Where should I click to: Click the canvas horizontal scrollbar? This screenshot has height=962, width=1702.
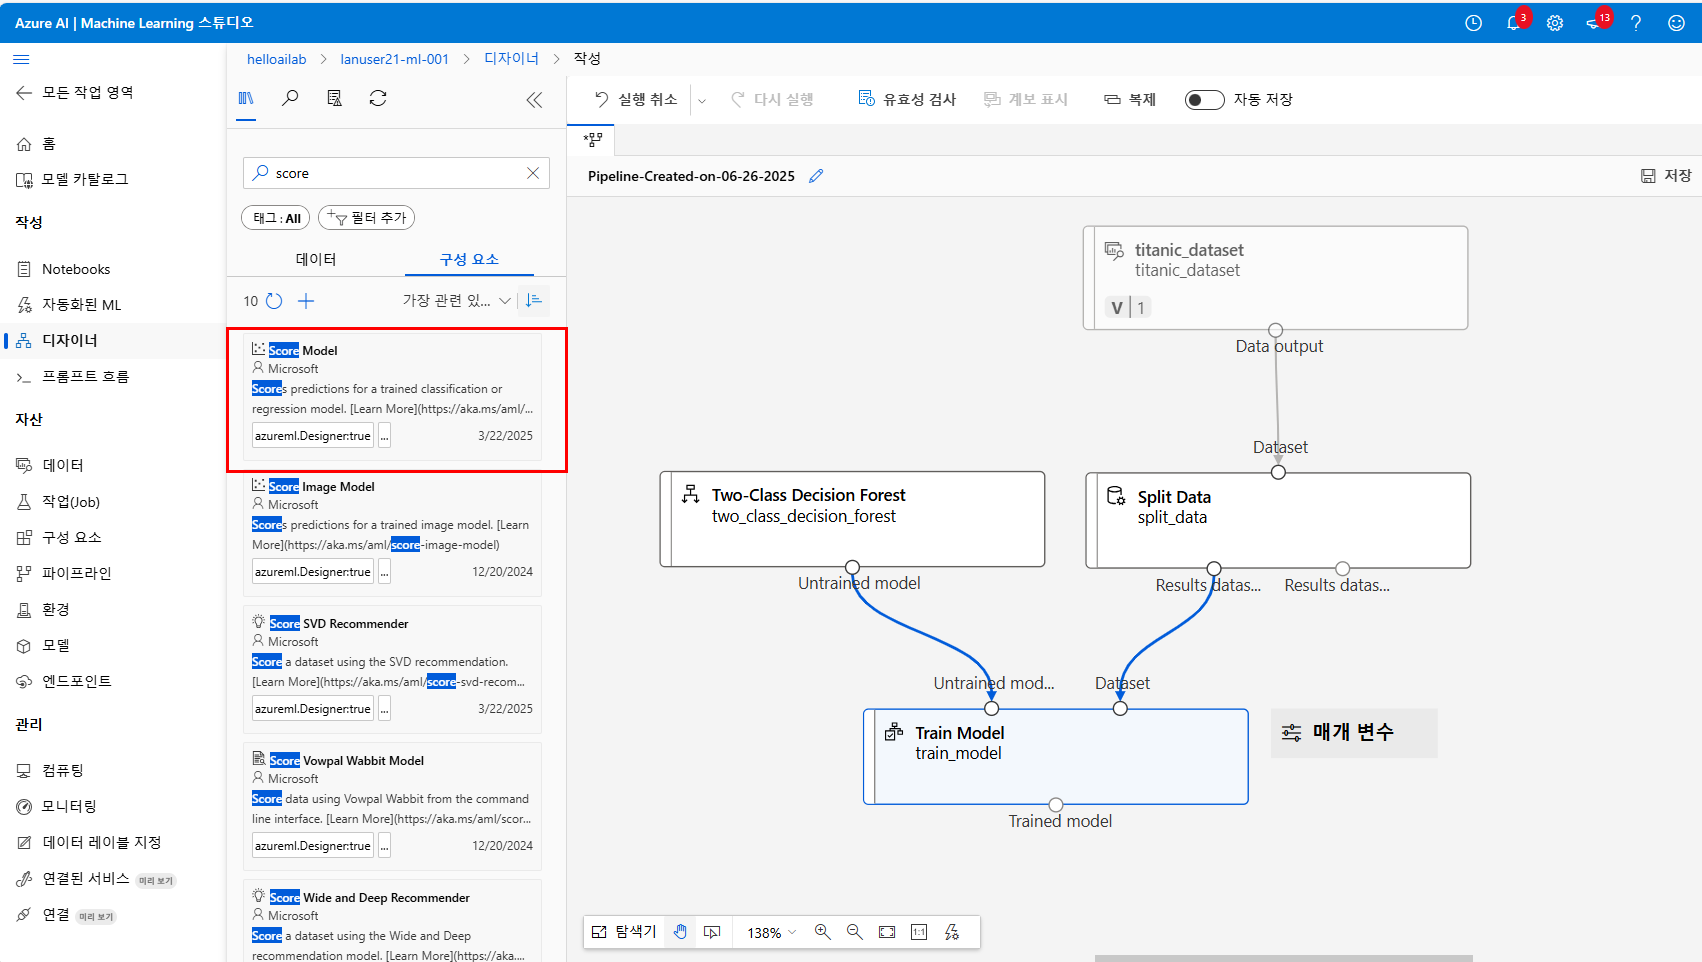(1284, 958)
